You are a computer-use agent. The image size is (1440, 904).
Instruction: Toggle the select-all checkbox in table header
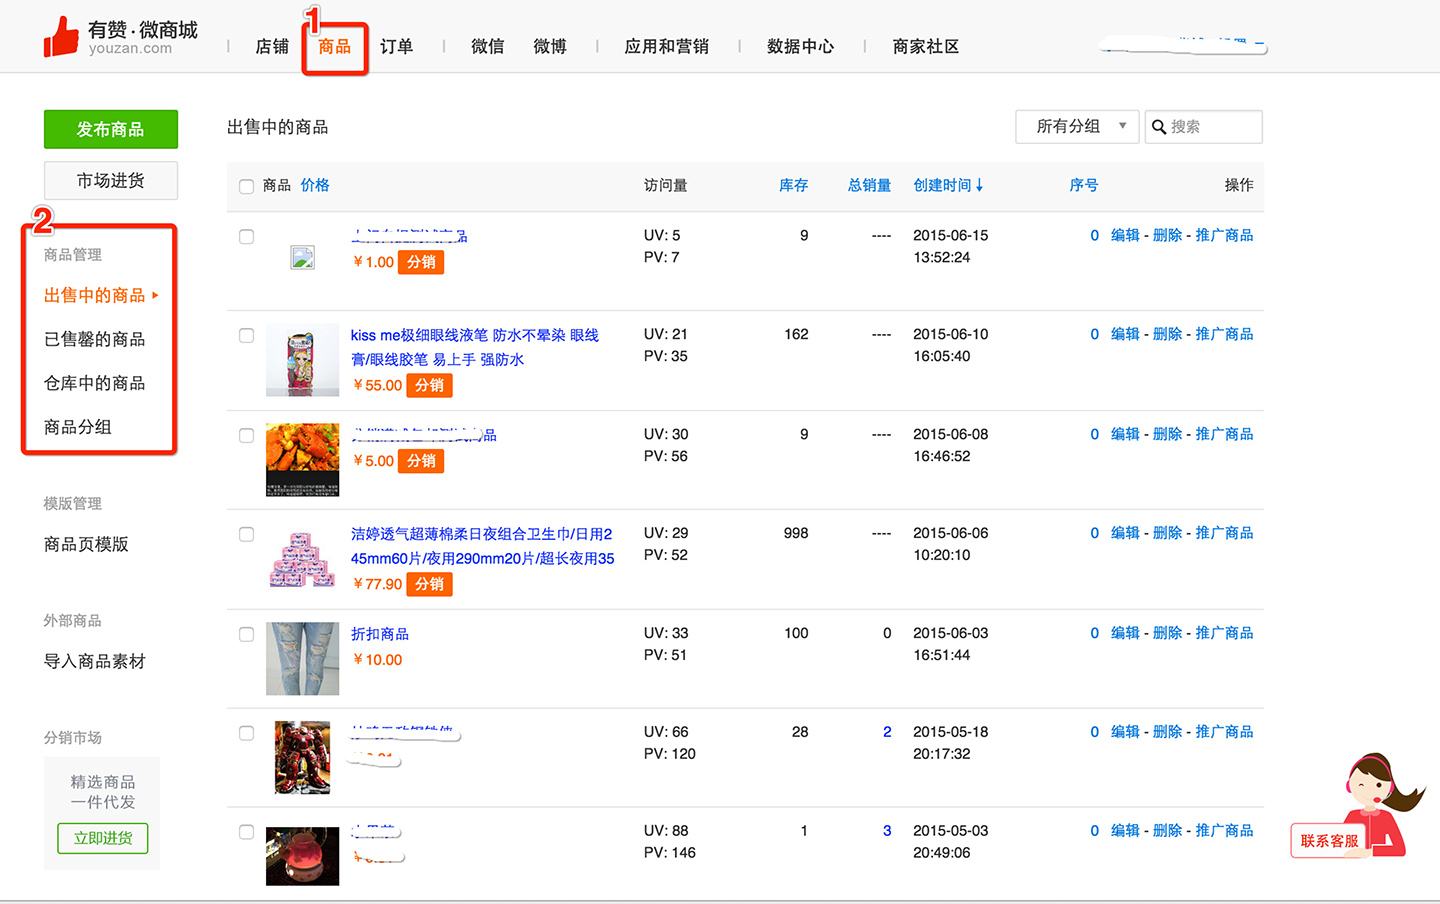pos(246,187)
